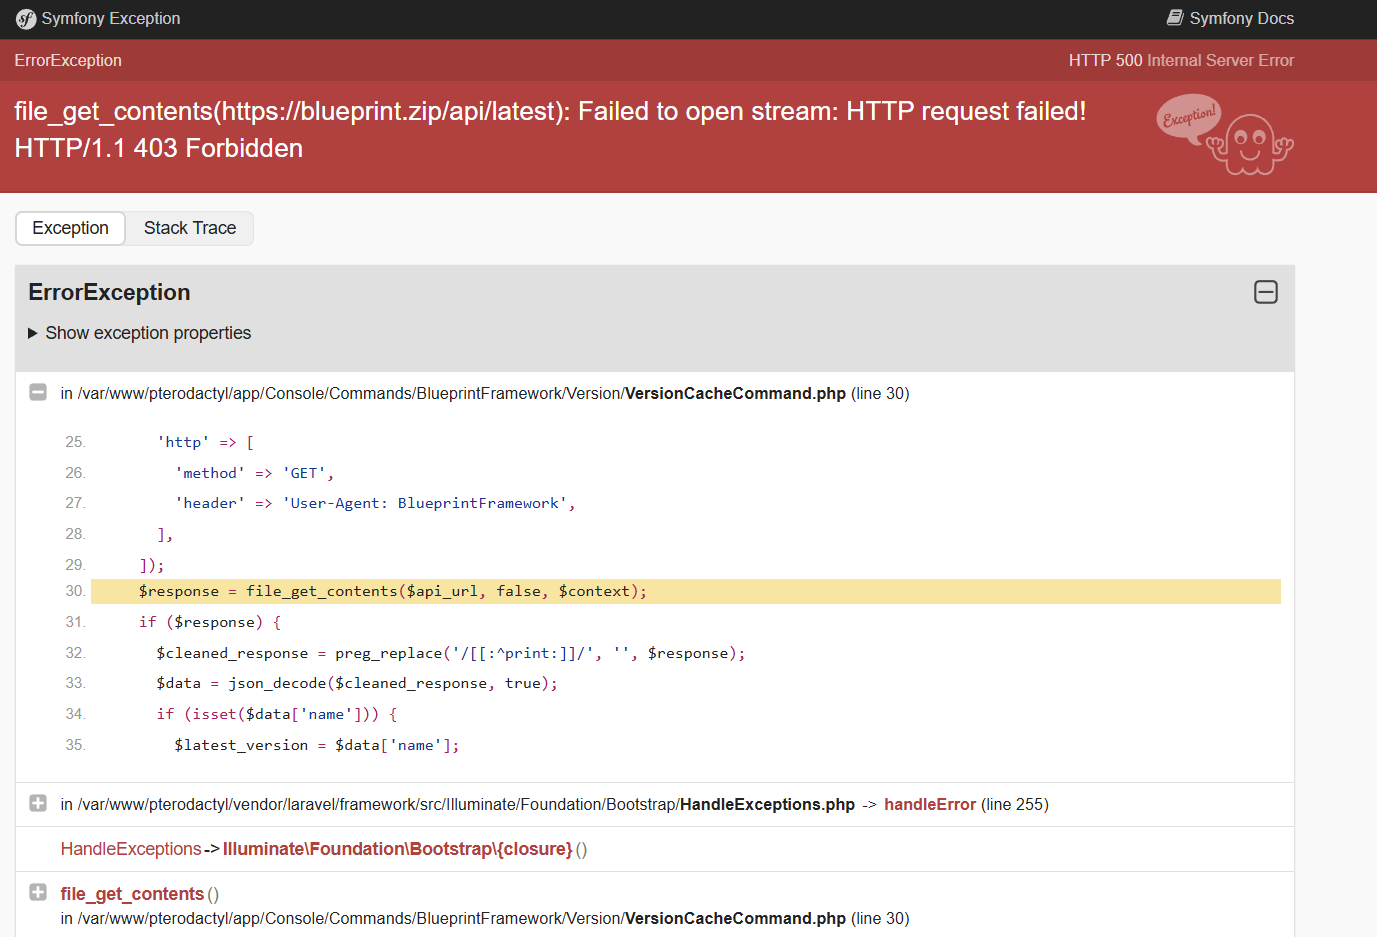Click the Symfony Exception header title

(x=110, y=18)
